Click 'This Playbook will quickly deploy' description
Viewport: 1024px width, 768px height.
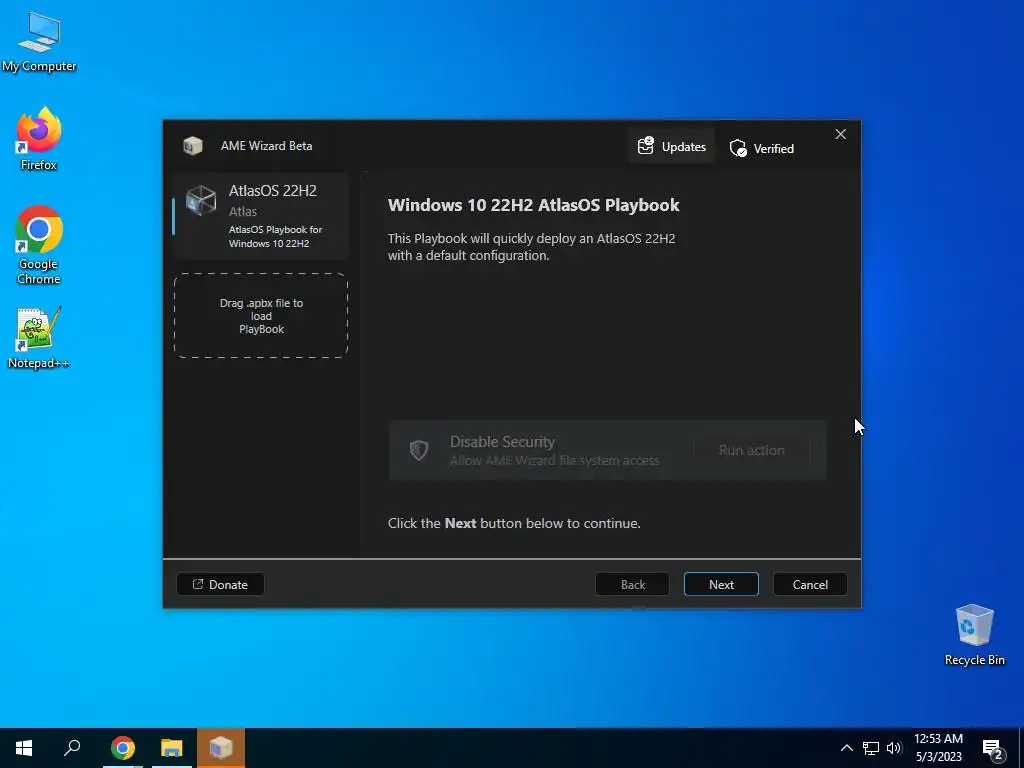[x=532, y=247]
